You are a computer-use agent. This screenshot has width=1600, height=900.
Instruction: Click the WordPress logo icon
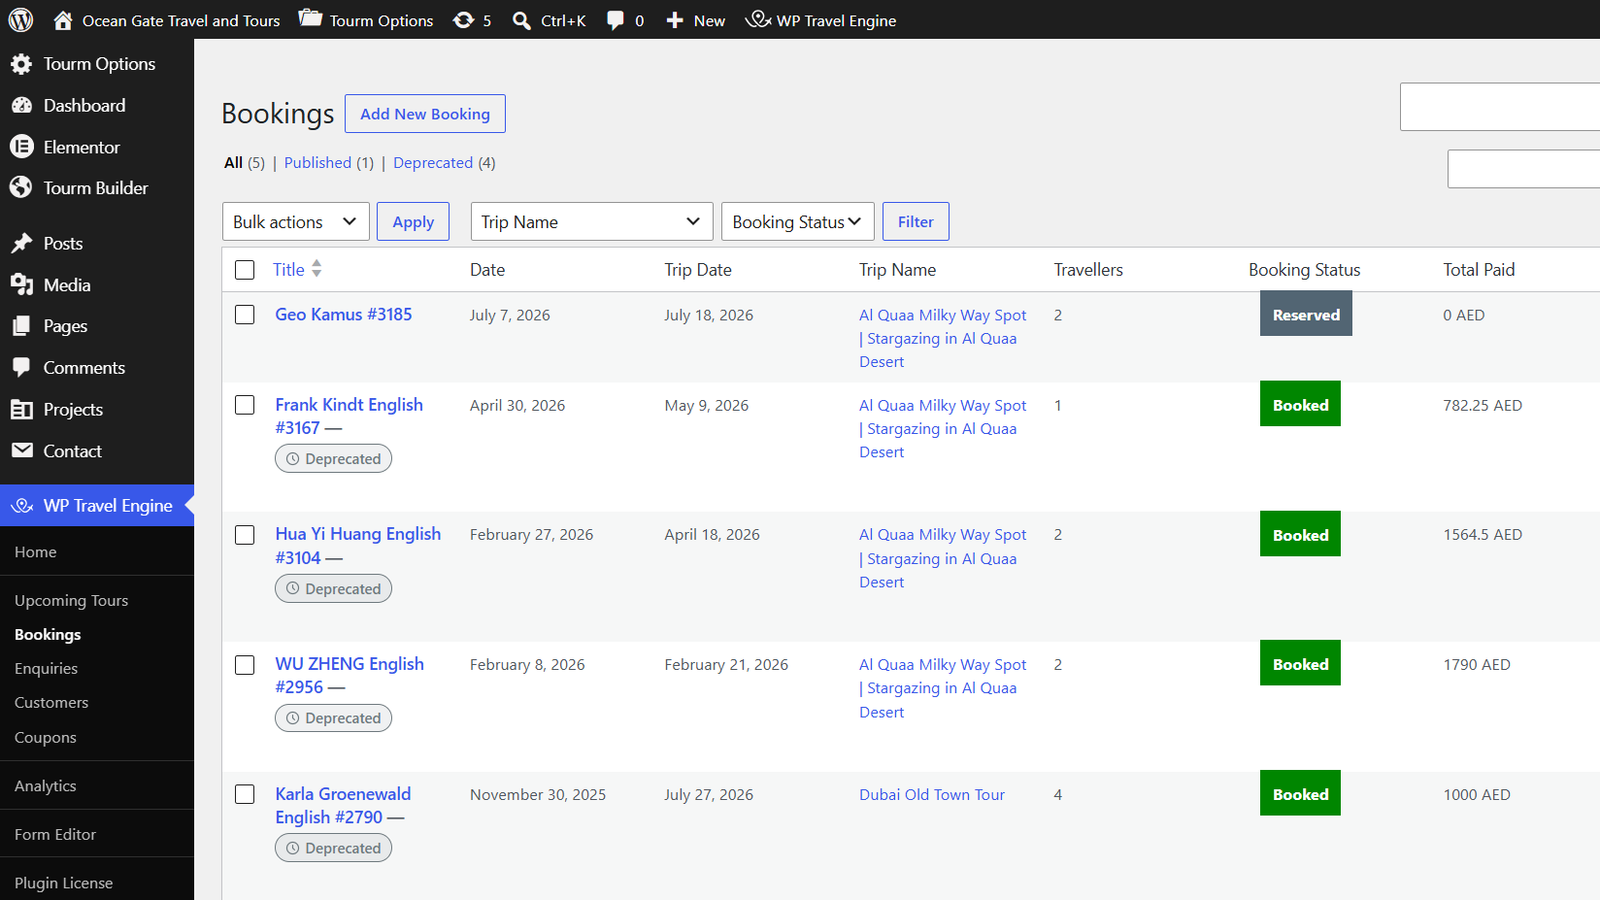21,20
